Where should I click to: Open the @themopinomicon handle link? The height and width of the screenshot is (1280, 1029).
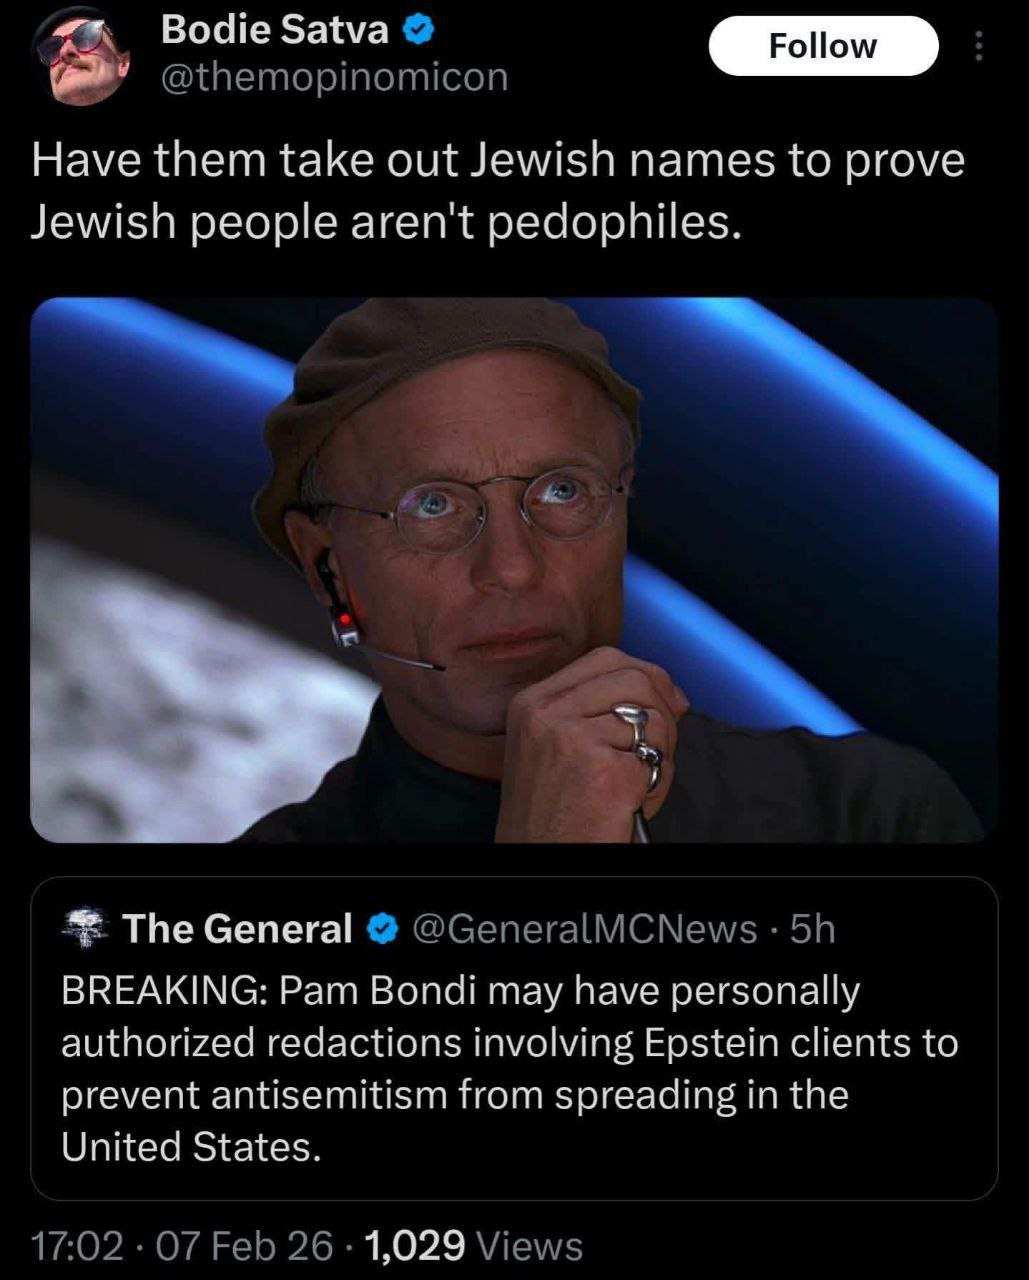tap(335, 77)
